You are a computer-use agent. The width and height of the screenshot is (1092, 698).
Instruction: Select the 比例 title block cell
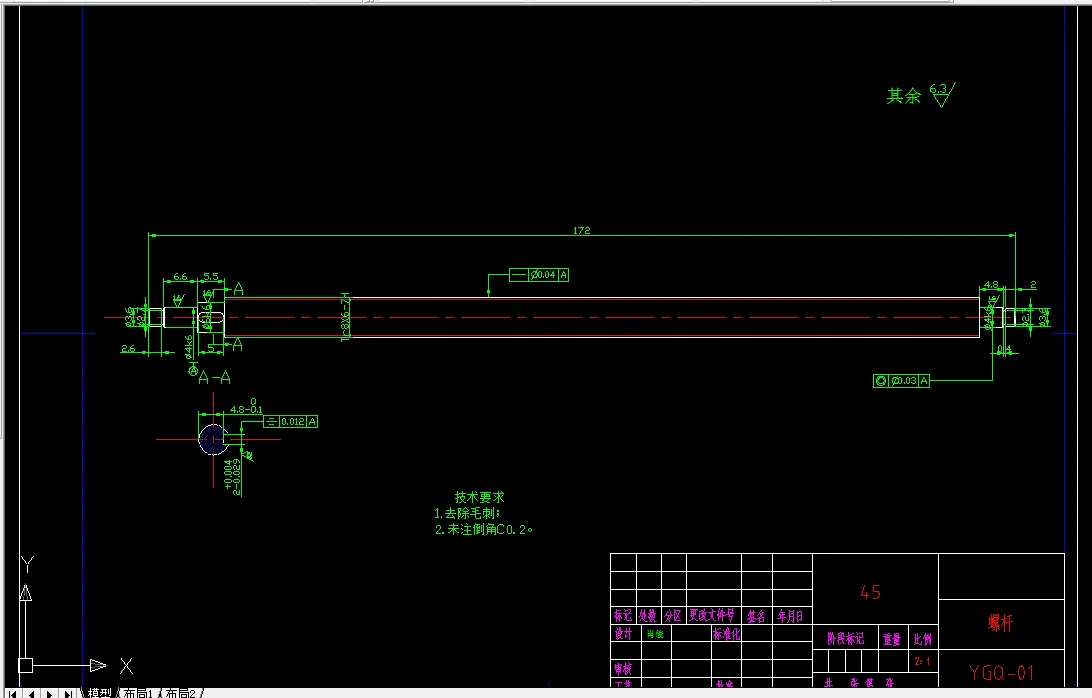pos(923,639)
